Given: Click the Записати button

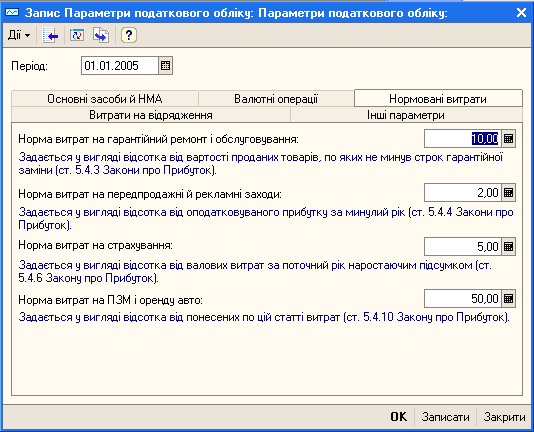Looking at the screenshot, I should [x=445, y=417].
